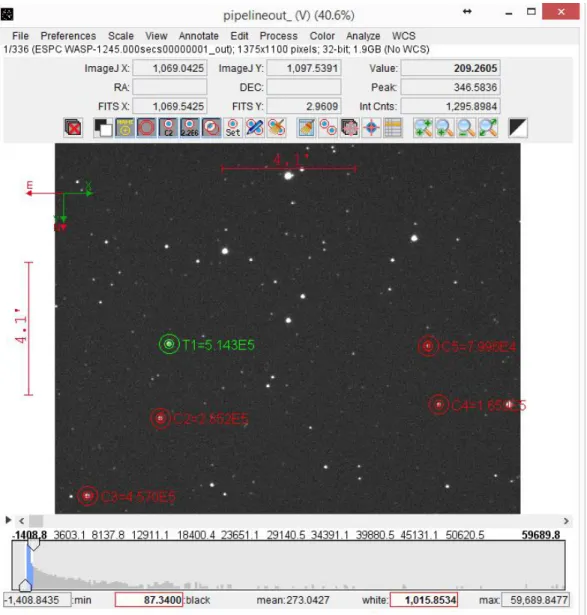Open the Process menu

[x=279, y=36]
